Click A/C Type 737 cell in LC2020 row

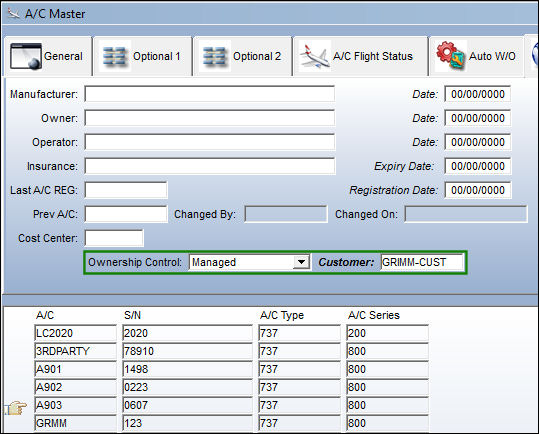[299, 333]
